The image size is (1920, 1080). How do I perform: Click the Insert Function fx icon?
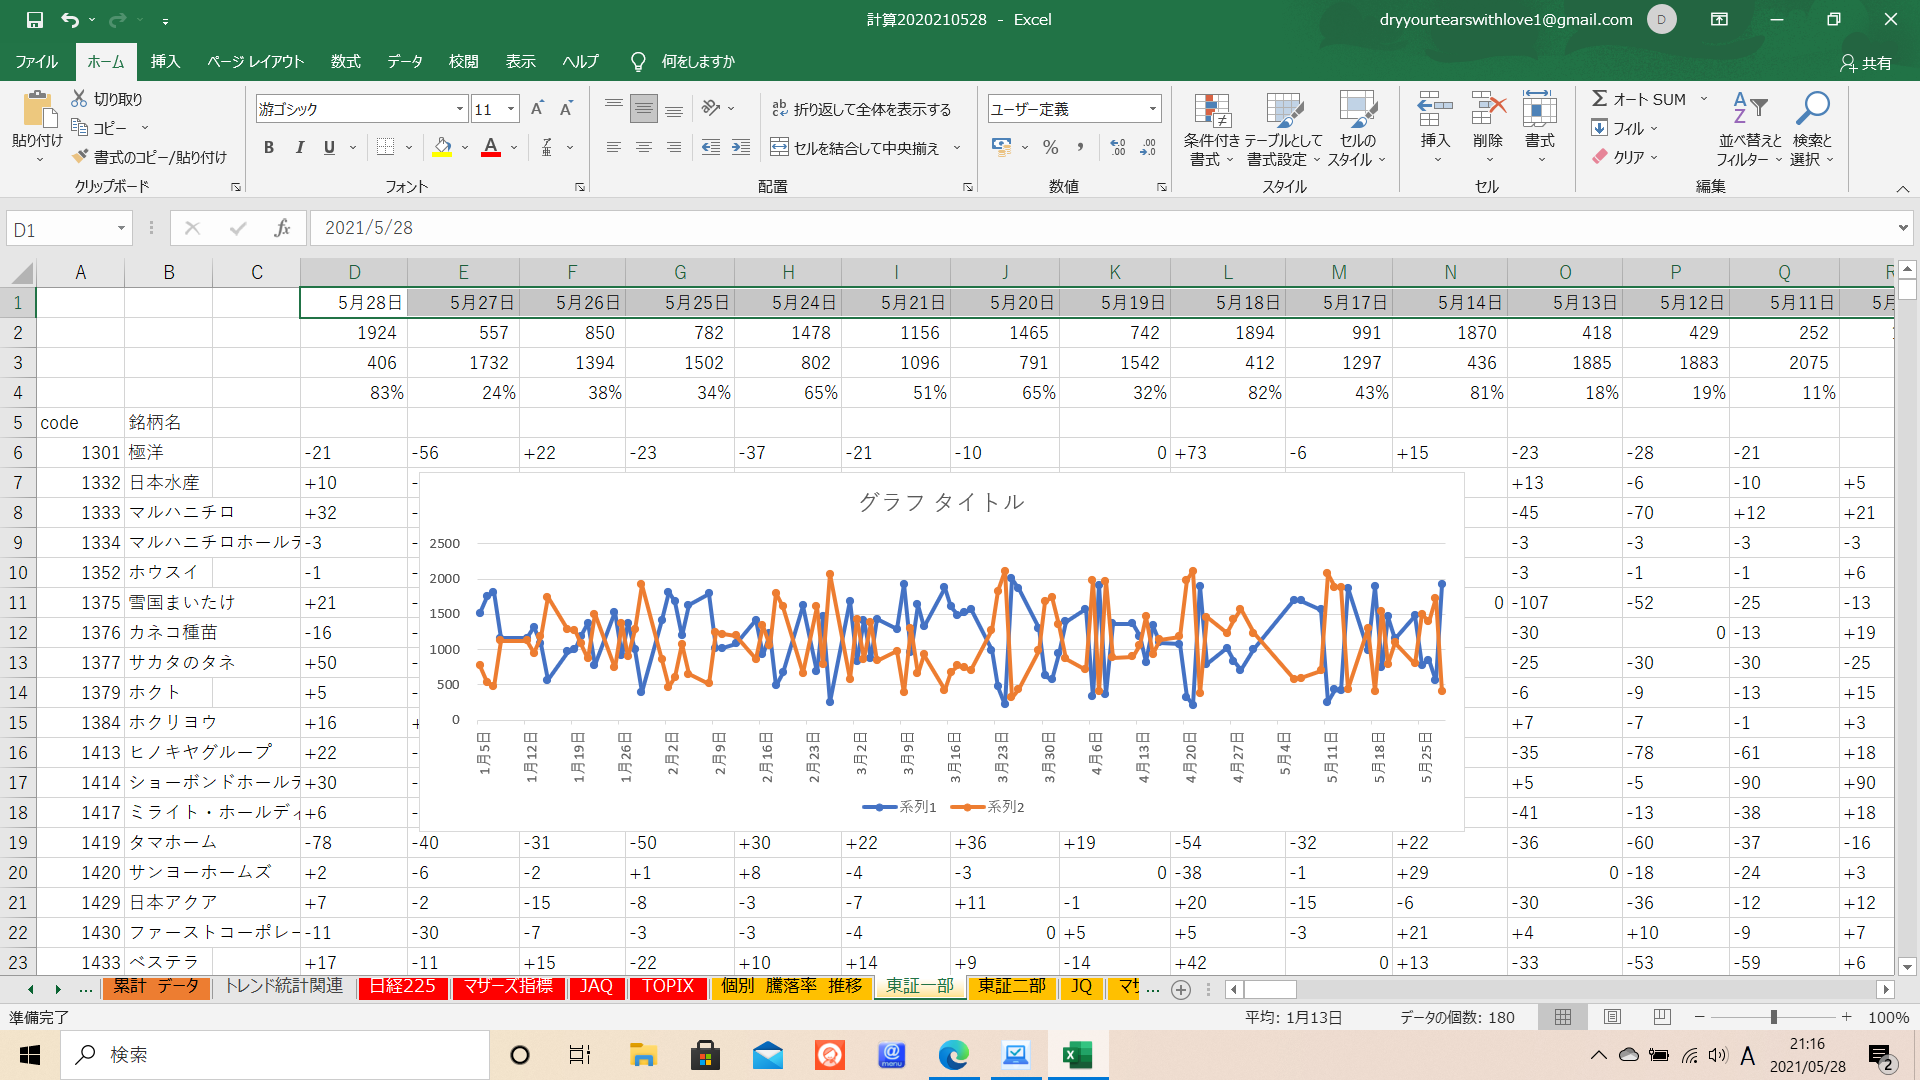pos(282,228)
